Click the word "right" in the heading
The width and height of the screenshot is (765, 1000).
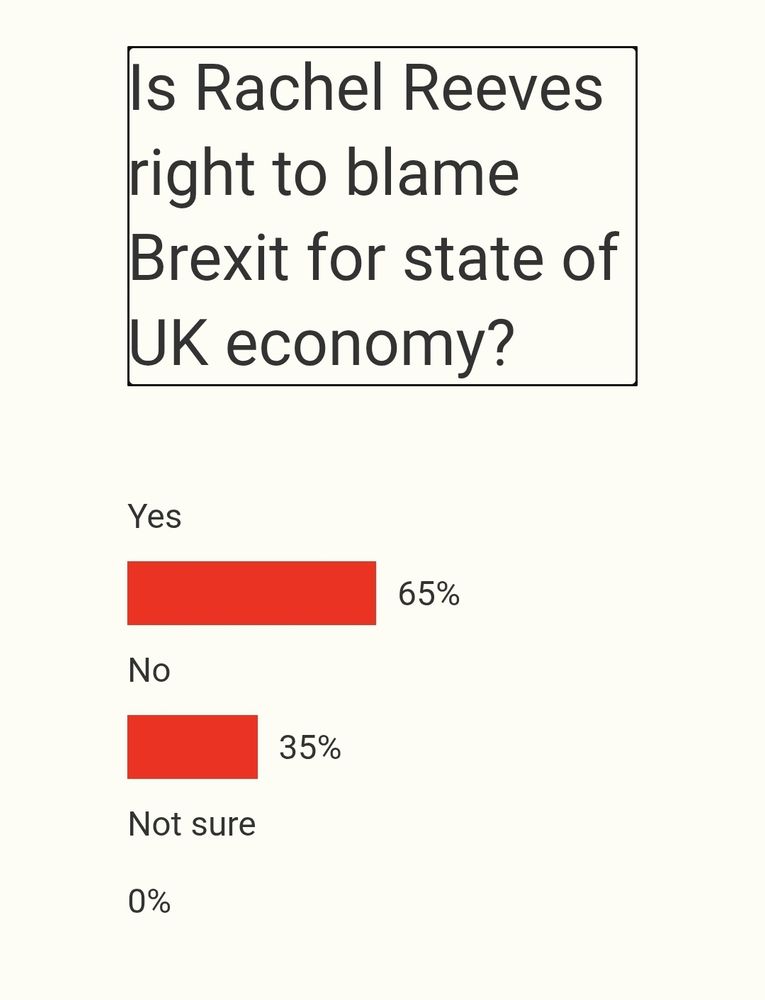191,176
